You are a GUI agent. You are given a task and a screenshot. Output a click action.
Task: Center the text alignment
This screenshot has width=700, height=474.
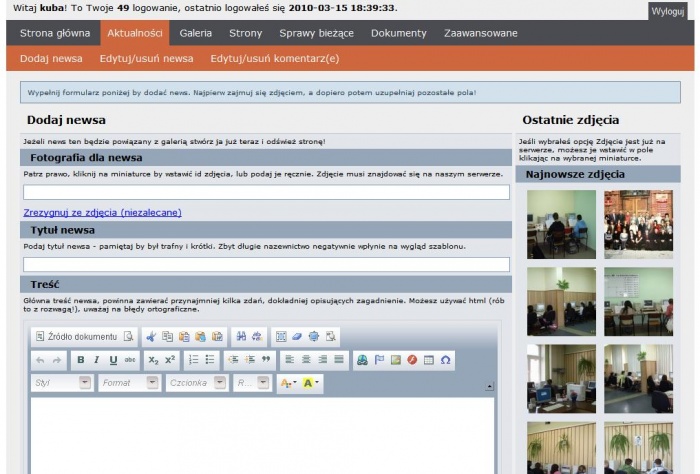(306, 360)
